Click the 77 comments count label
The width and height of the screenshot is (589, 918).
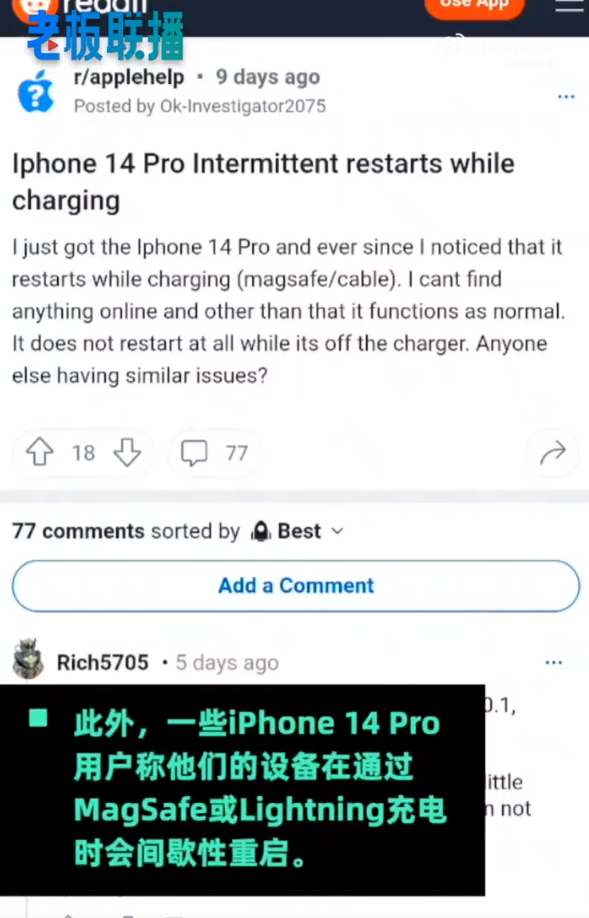click(78, 531)
